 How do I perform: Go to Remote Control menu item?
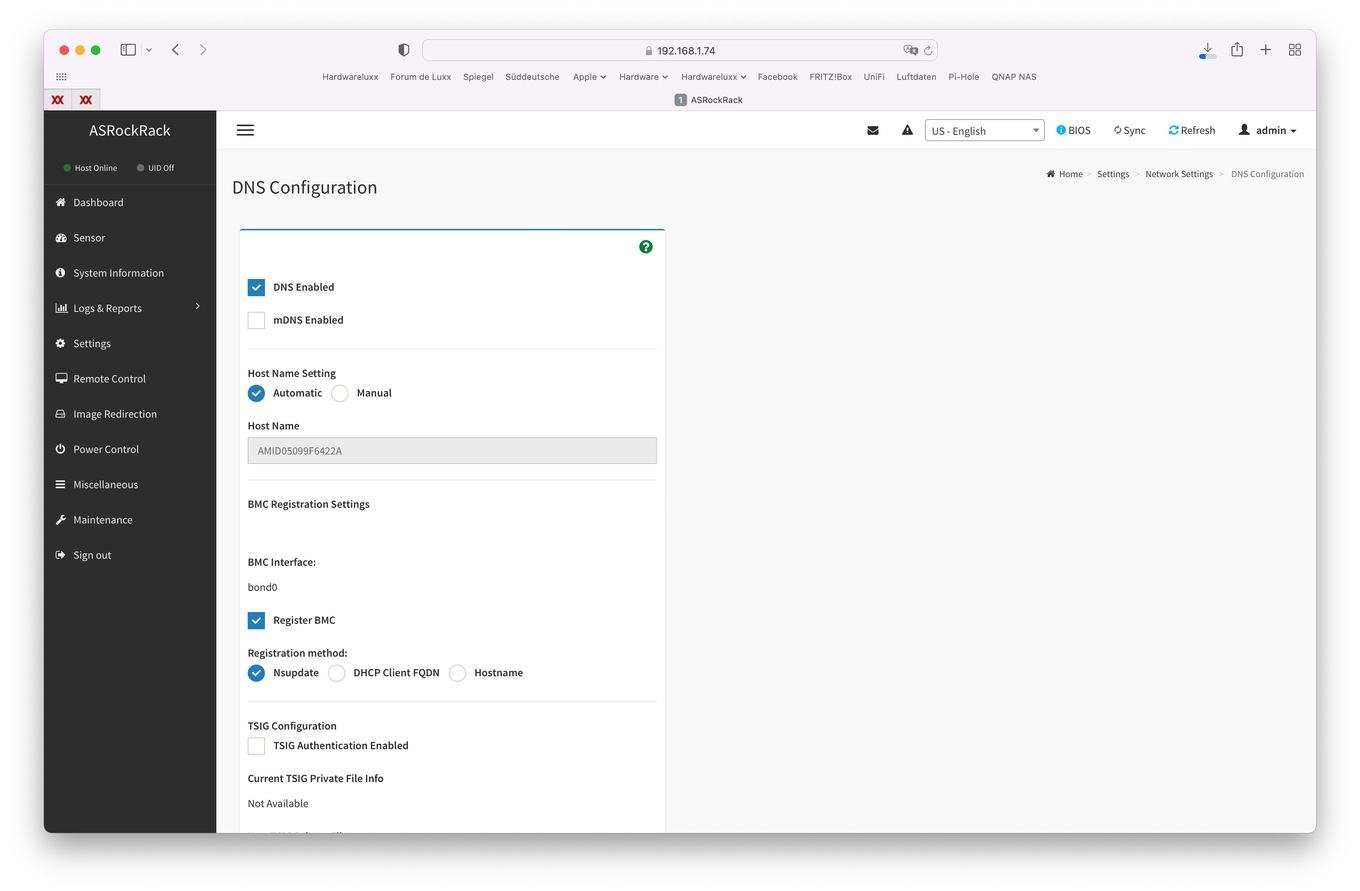(x=109, y=379)
